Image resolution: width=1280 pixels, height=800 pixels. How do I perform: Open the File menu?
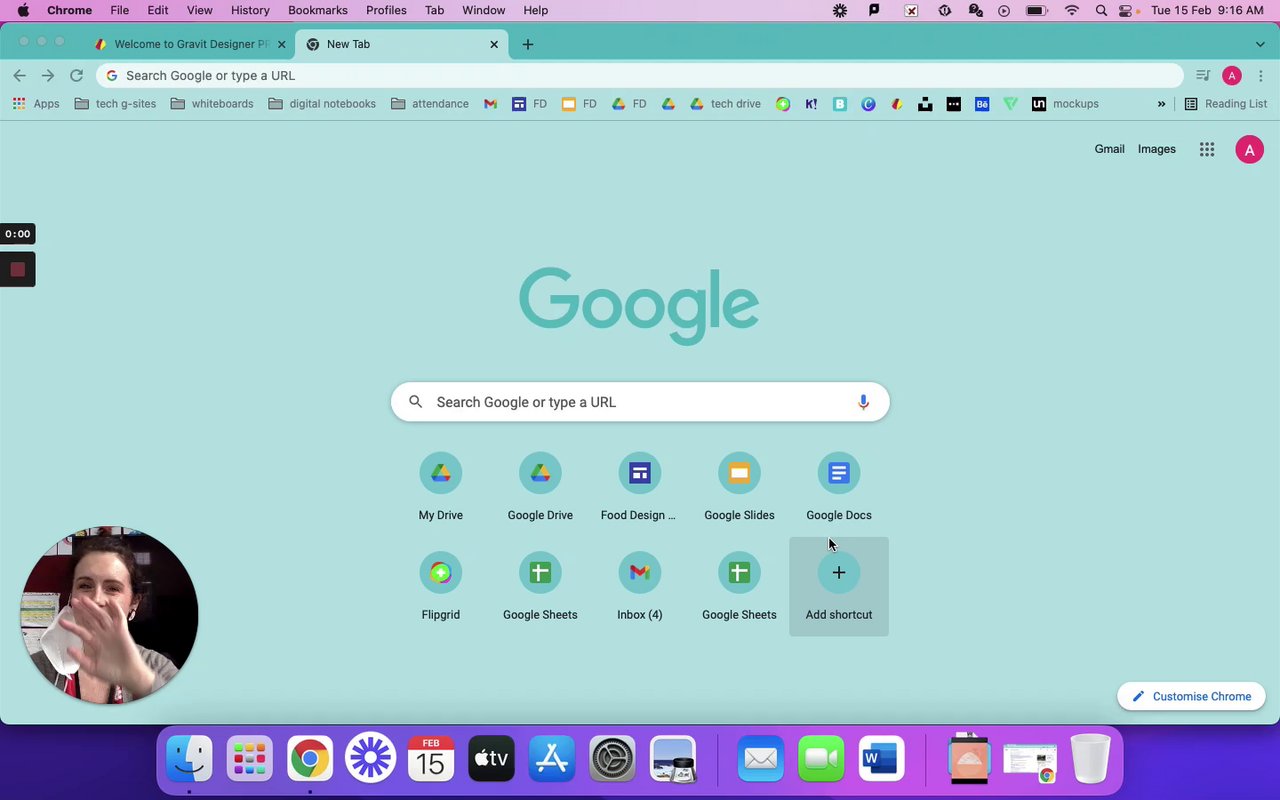[x=119, y=10]
